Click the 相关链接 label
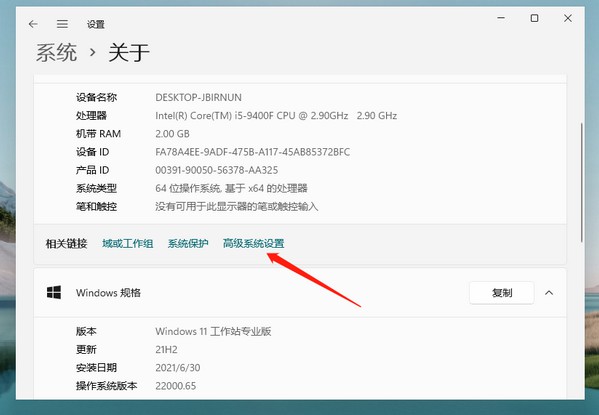Screen dimensions: 599x415 coord(66,243)
